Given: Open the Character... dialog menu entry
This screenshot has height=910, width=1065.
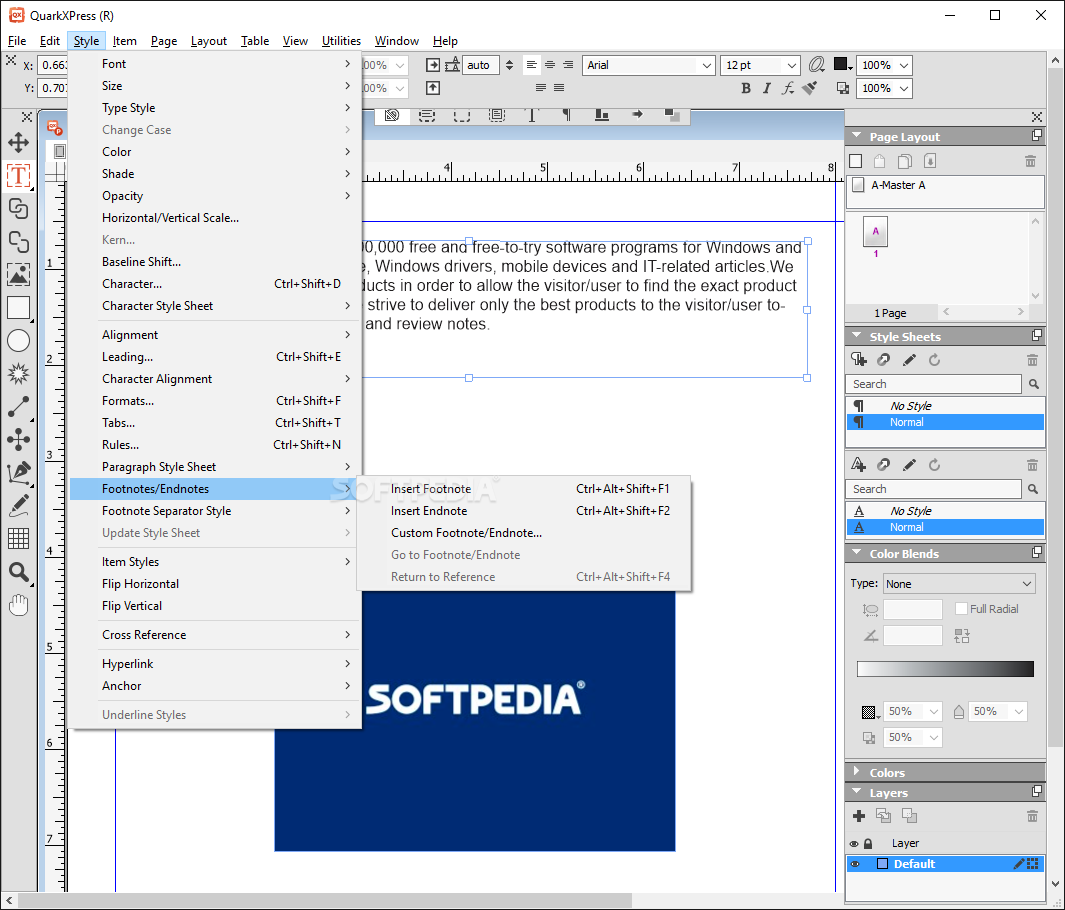Looking at the screenshot, I should pos(215,284).
